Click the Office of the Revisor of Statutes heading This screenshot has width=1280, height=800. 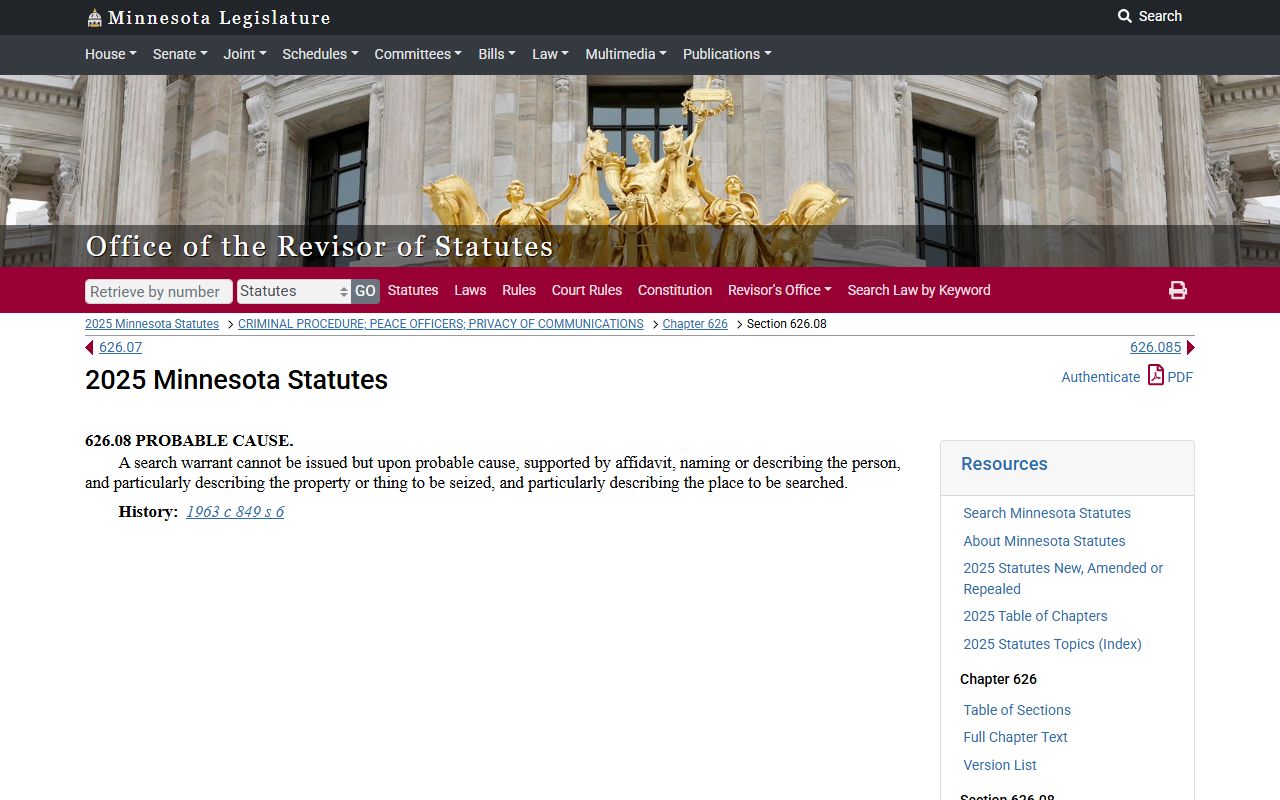coord(319,246)
